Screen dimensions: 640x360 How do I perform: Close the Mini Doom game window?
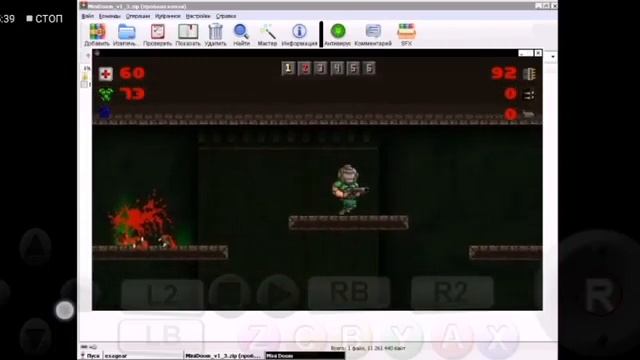[538, 53]
